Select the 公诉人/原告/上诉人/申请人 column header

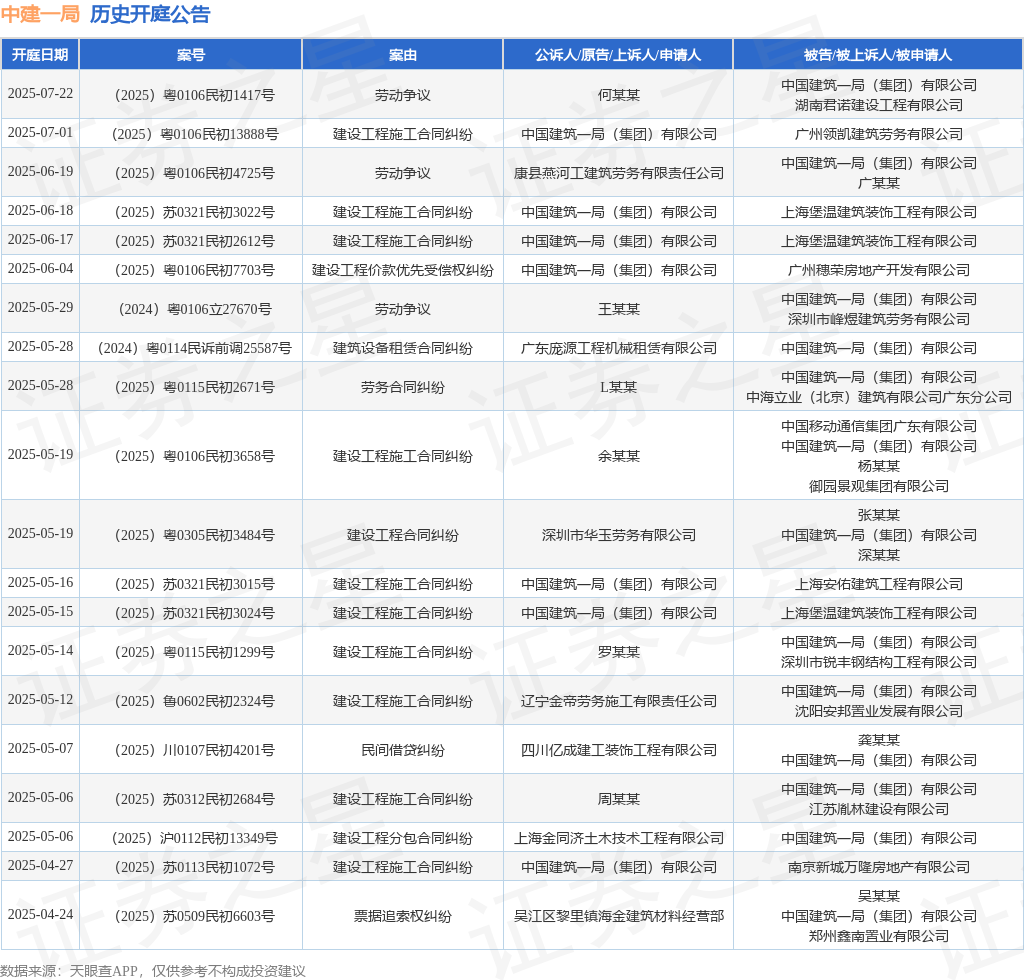coord(618,55)
